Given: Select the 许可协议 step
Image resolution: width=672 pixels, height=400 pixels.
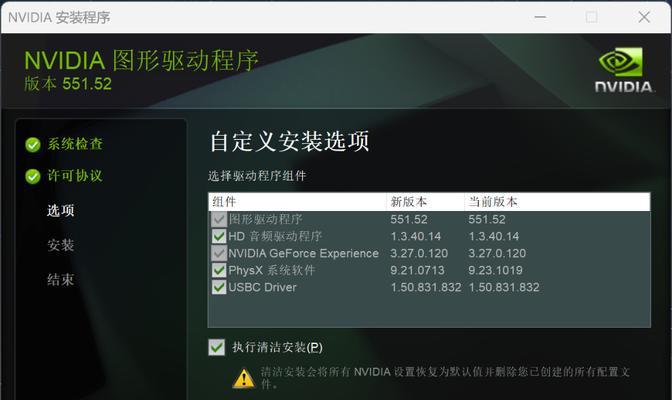Looking at the screenshot, I should [75, 175].
